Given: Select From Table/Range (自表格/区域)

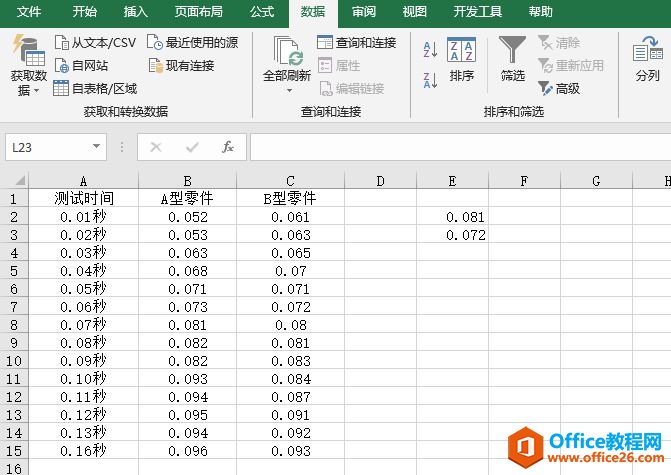Looking at the screenshot, I should pos(95,89).
